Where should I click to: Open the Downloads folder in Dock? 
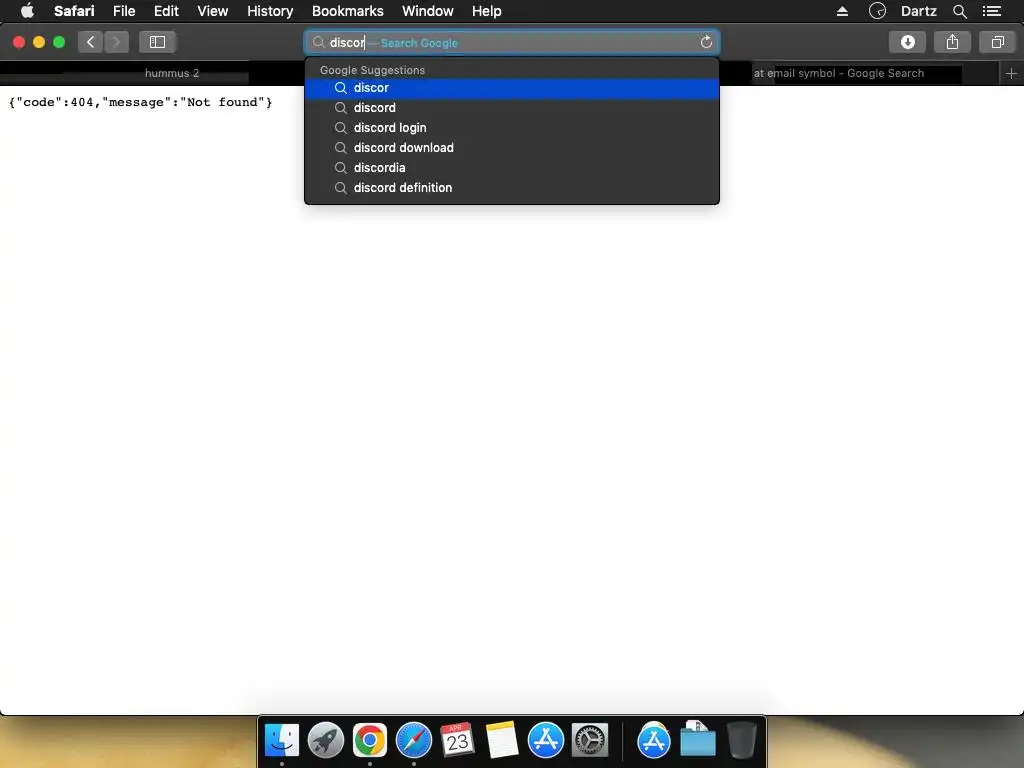point(697,739)
